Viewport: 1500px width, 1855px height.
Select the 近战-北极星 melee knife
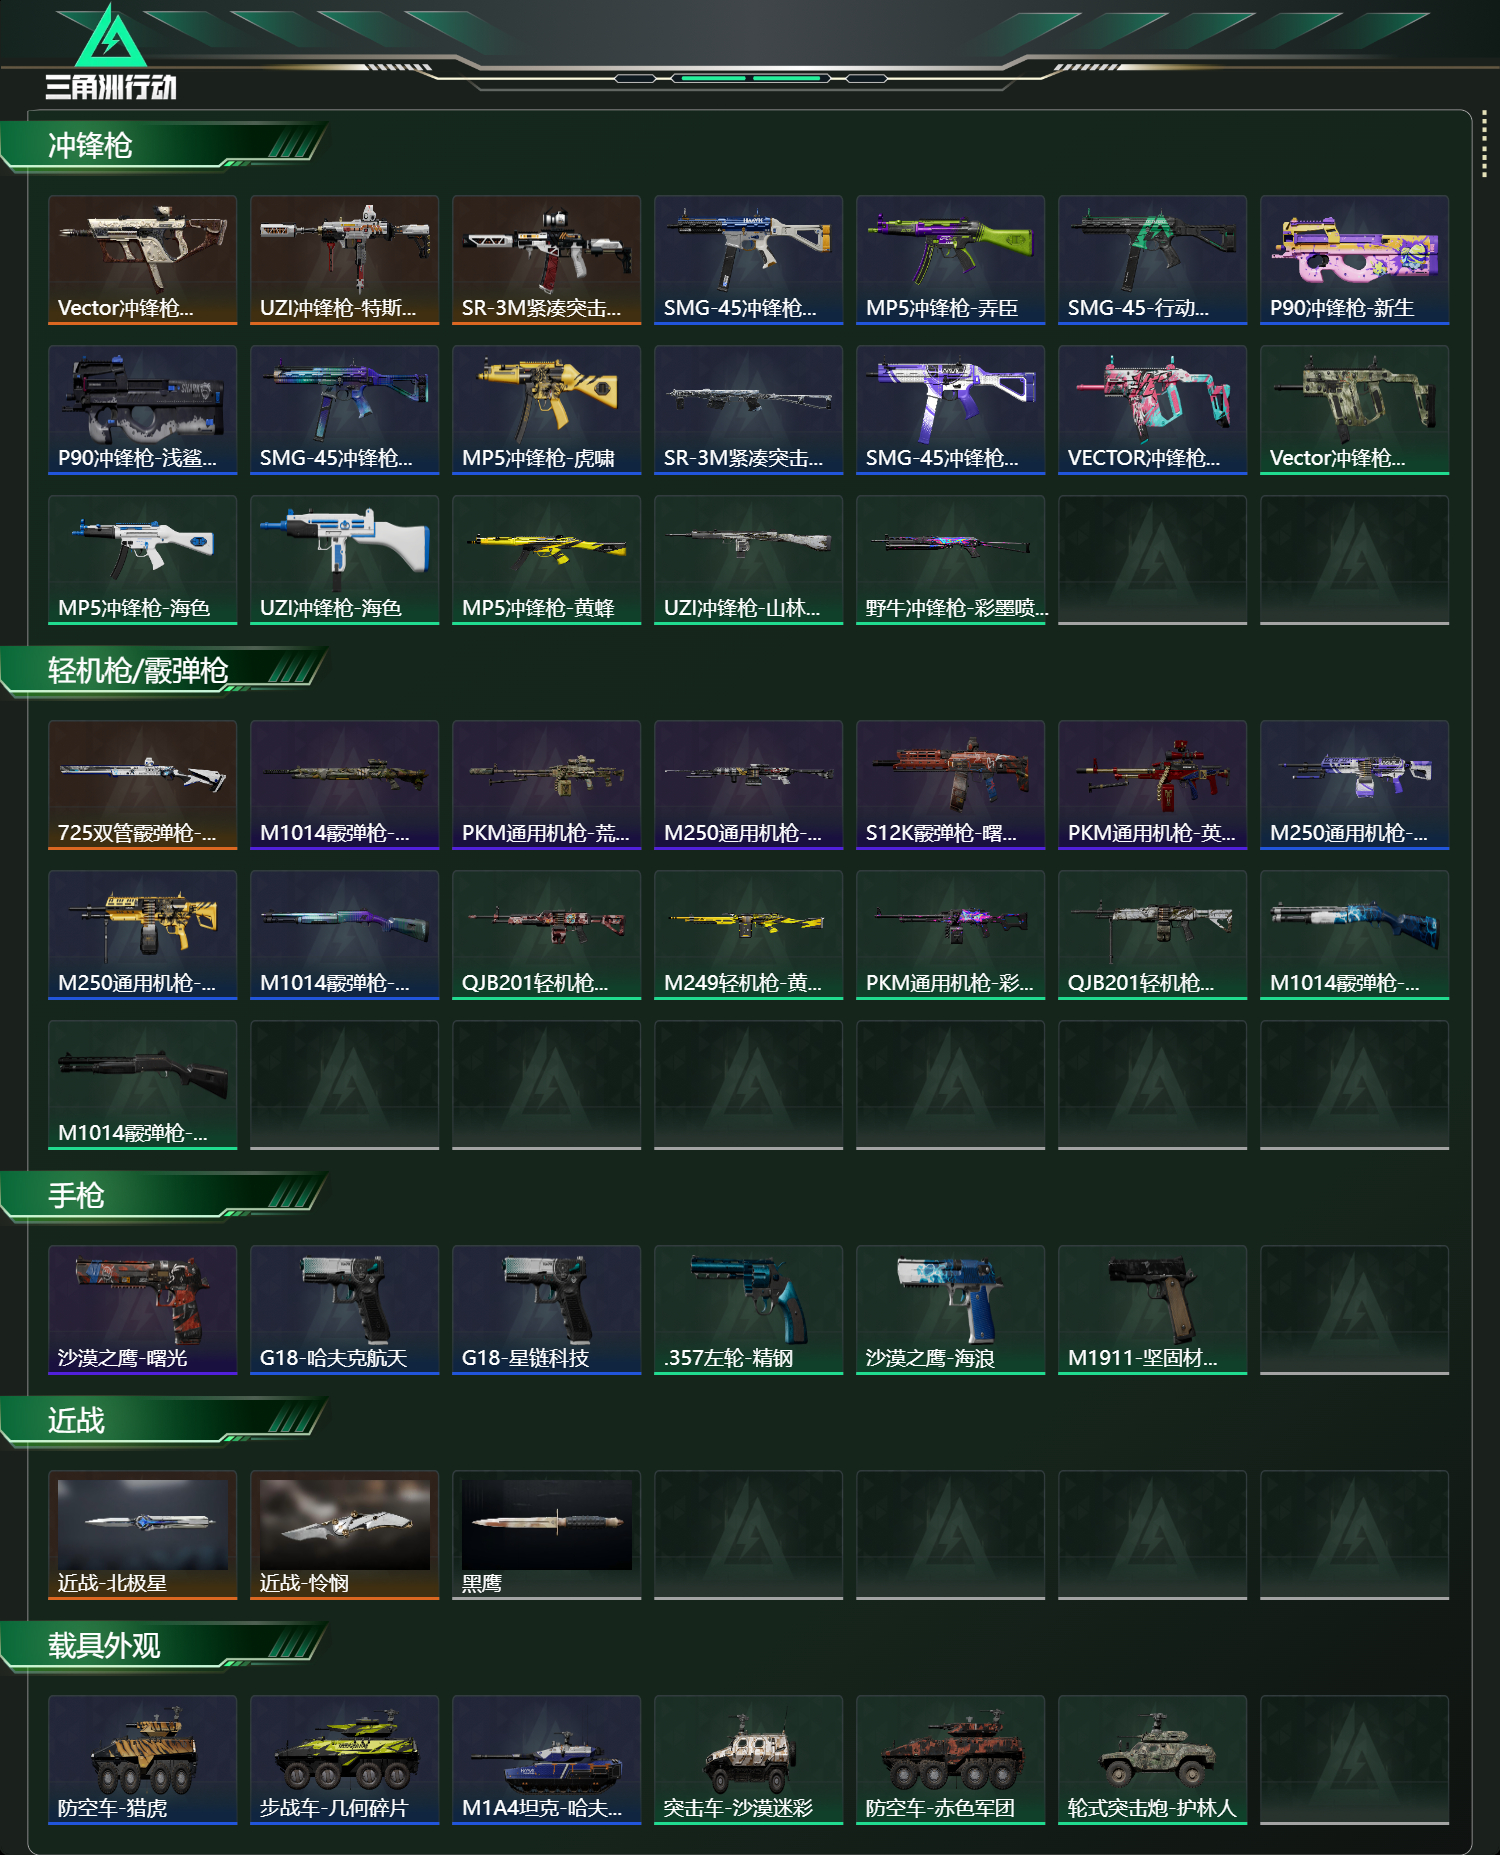pyautogui.click(x=142, y=1535)
